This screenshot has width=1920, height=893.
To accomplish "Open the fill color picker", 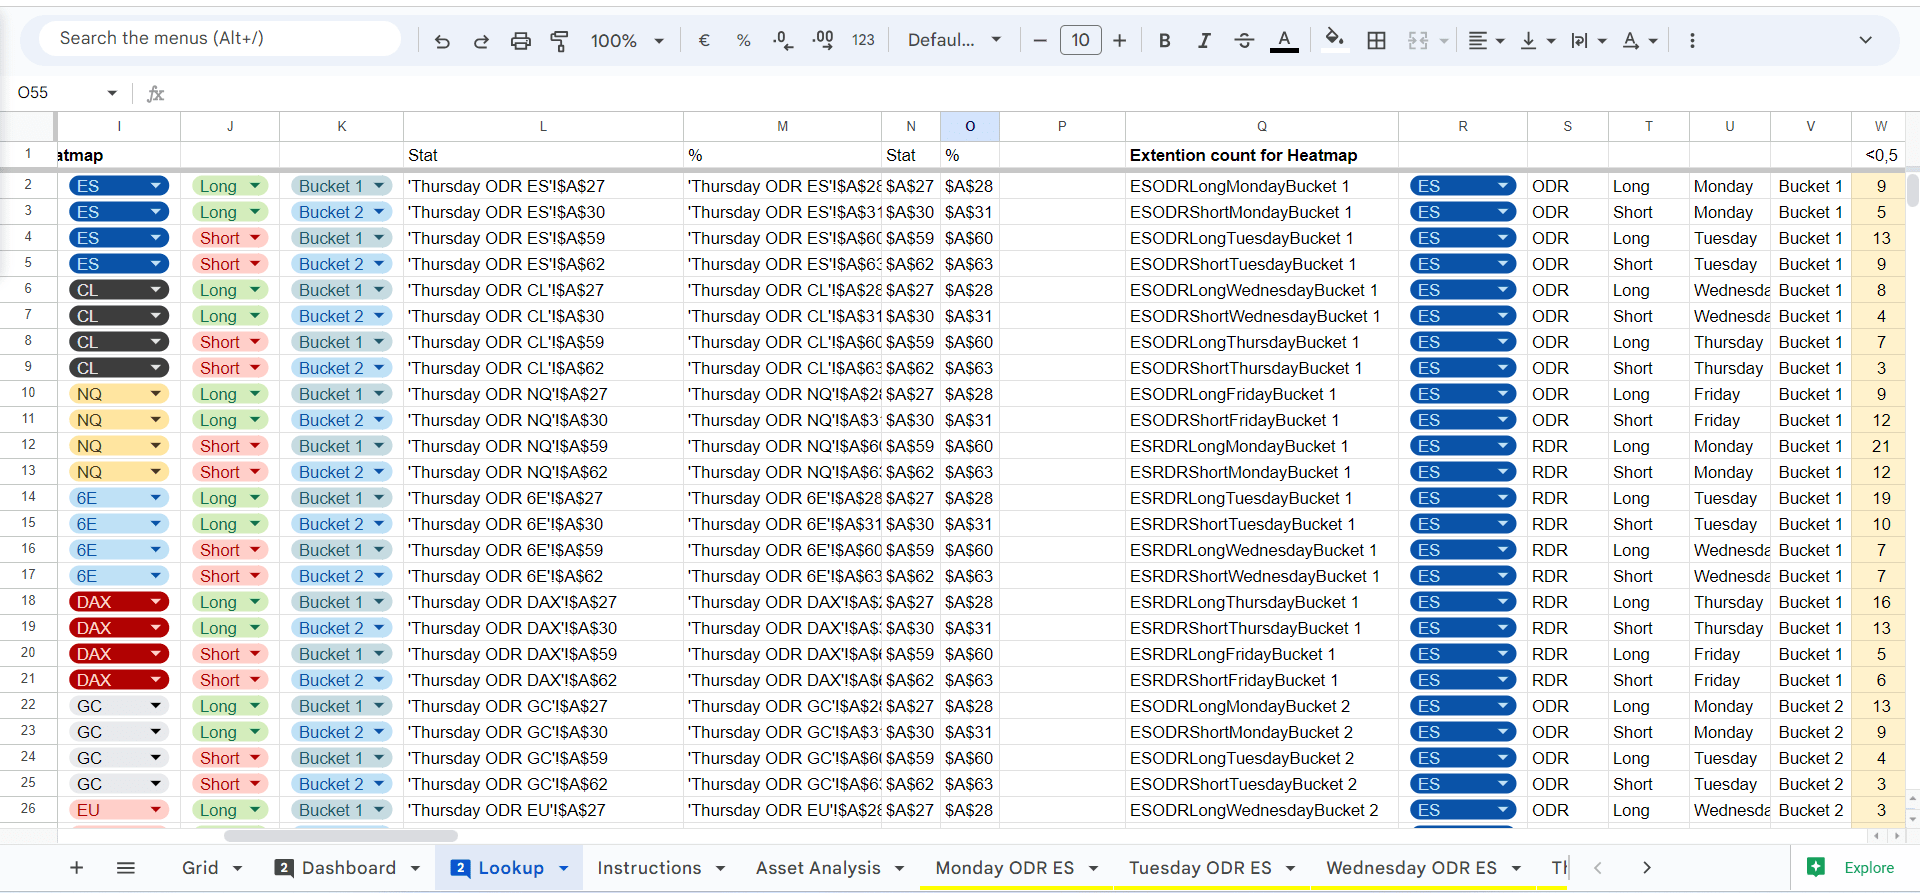I will click(x=1334, y=40).
